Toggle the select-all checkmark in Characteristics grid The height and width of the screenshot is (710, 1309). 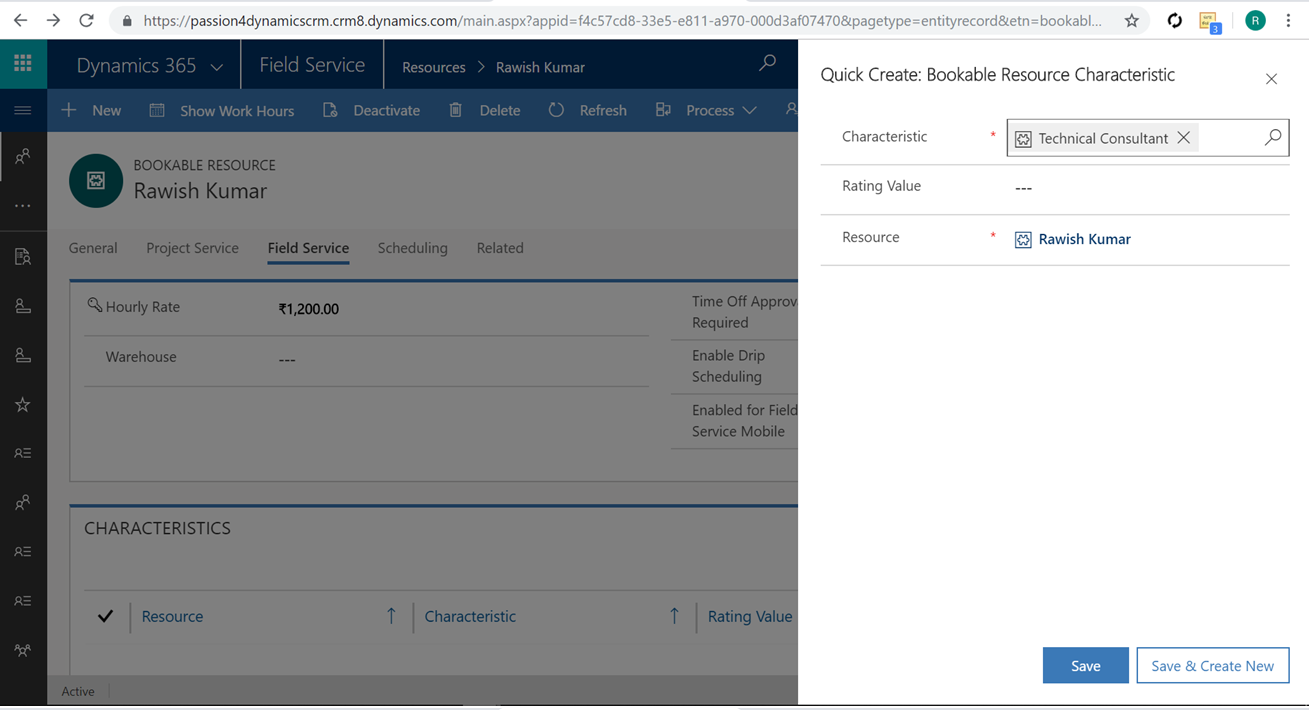click(105, 616)
